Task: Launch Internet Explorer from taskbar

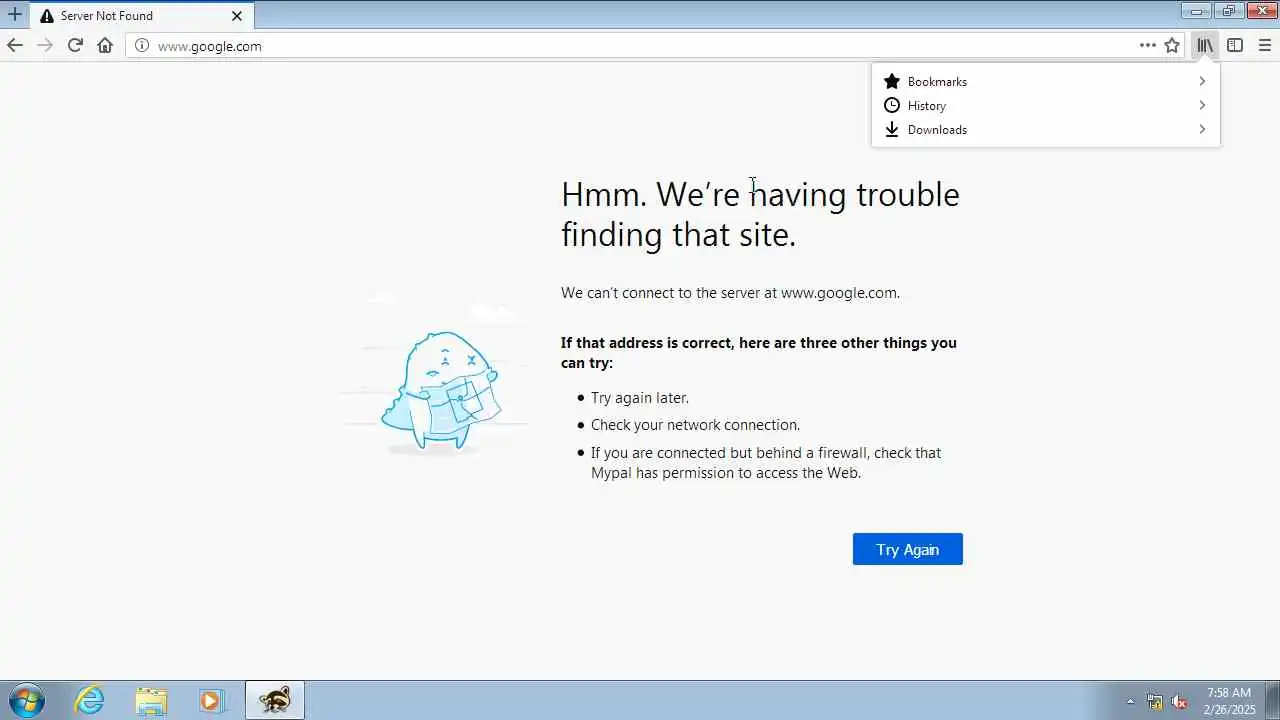Action: [x=90, y=700]
